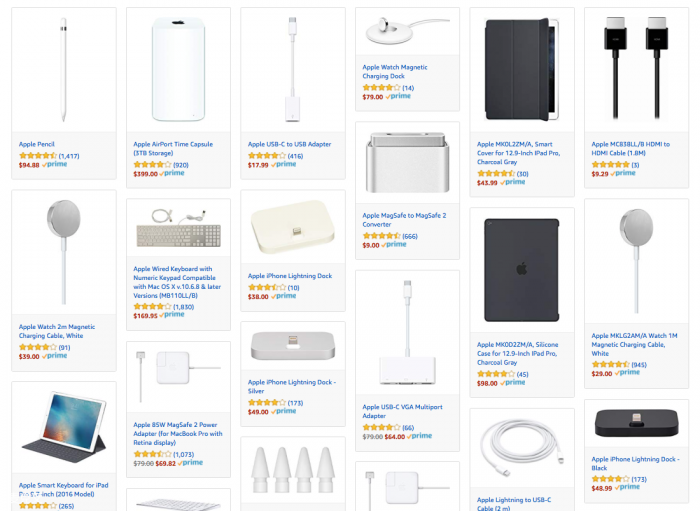Click the wired keyboard product thumbnail
Image resolution: width=700 pixels, height=511 pixels.
point(178,230)
